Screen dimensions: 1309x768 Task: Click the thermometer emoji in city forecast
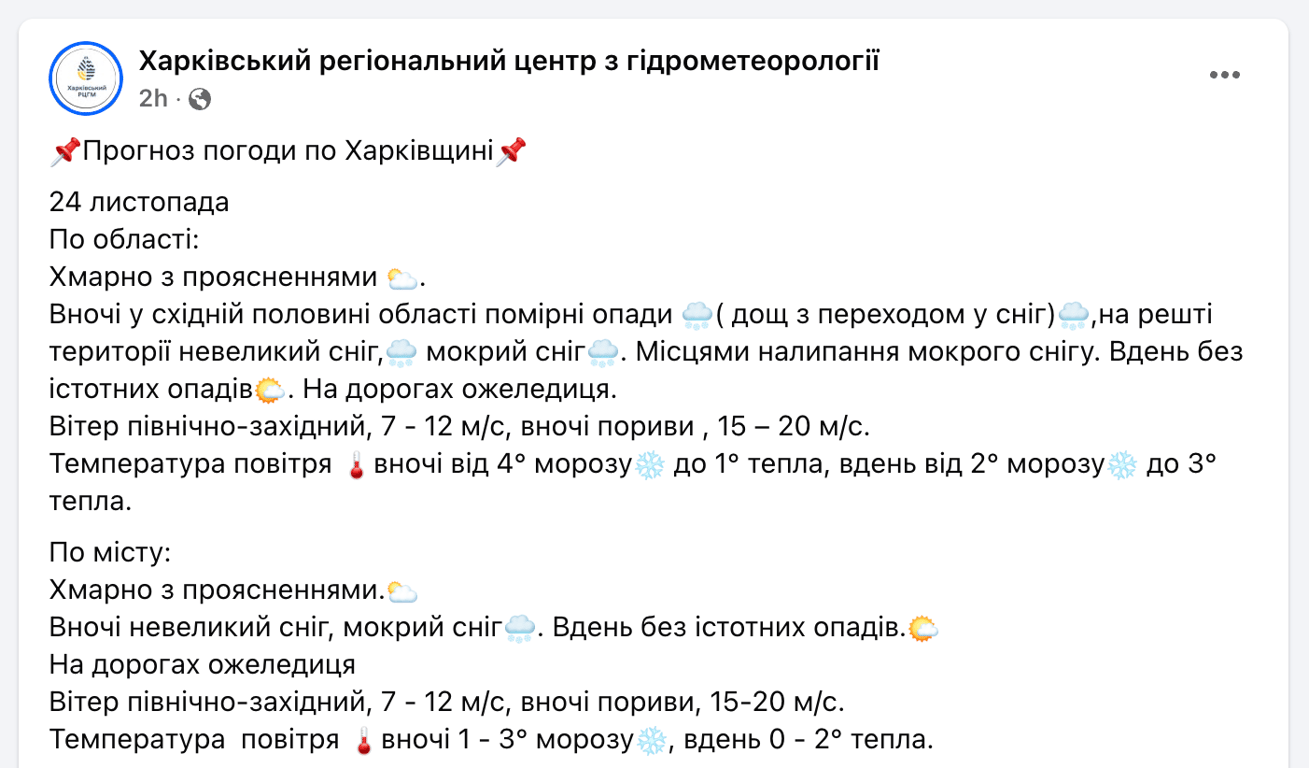click(x=363, y=738)
